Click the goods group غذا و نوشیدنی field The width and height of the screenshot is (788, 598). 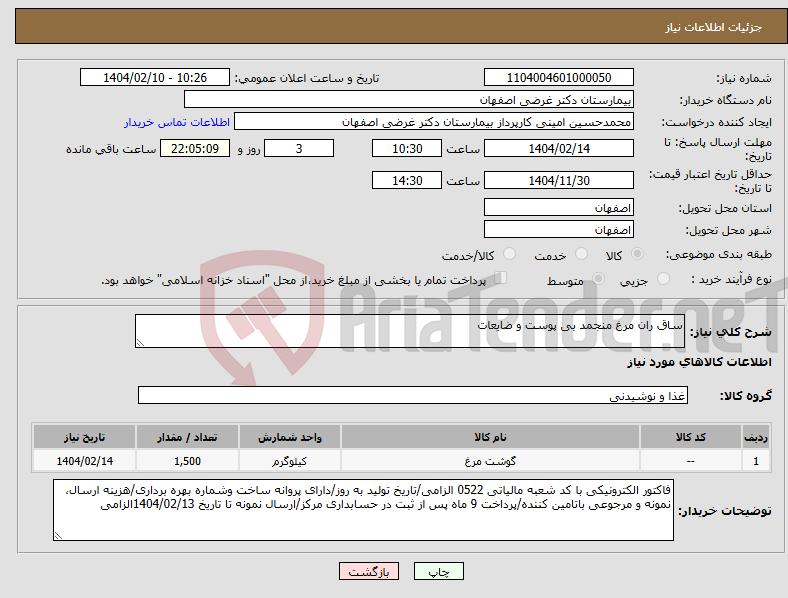pos(413,395)
